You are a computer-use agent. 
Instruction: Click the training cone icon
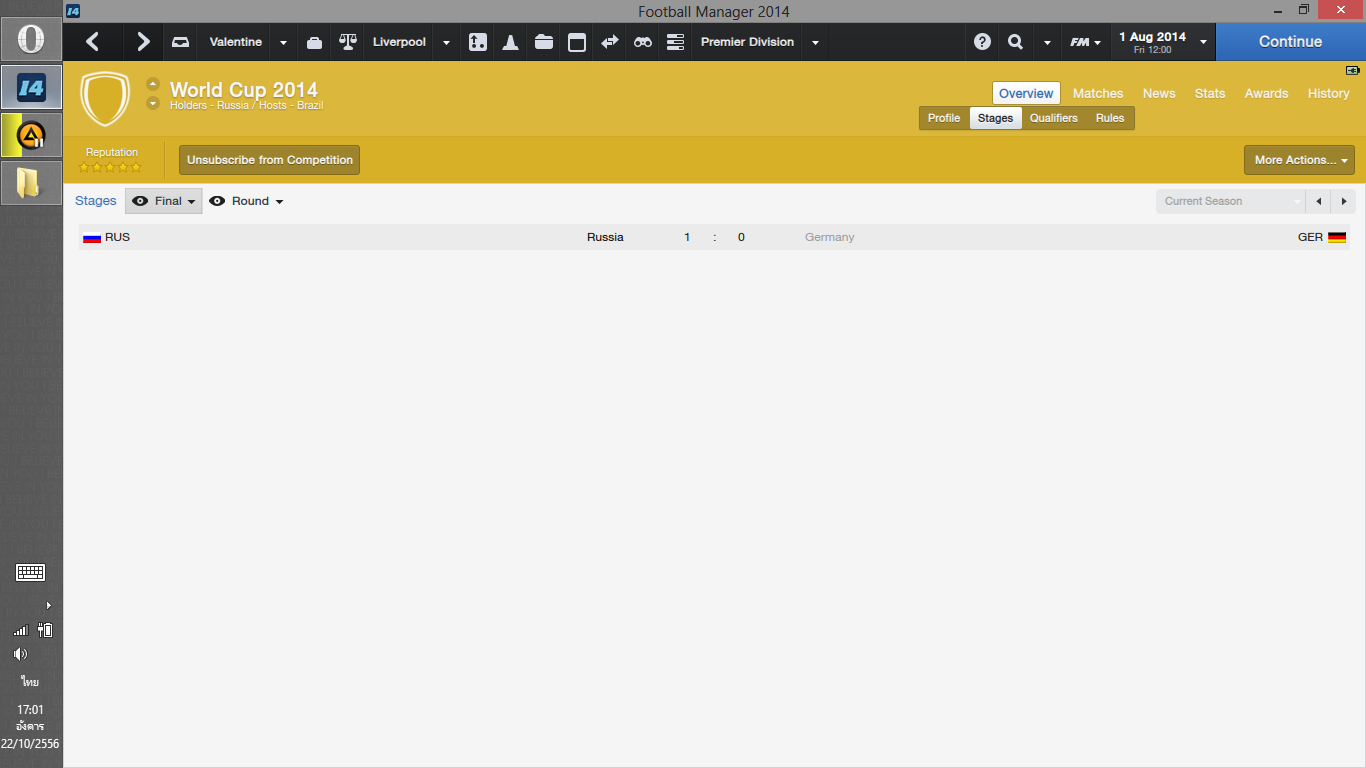click(x=510, y=42)
